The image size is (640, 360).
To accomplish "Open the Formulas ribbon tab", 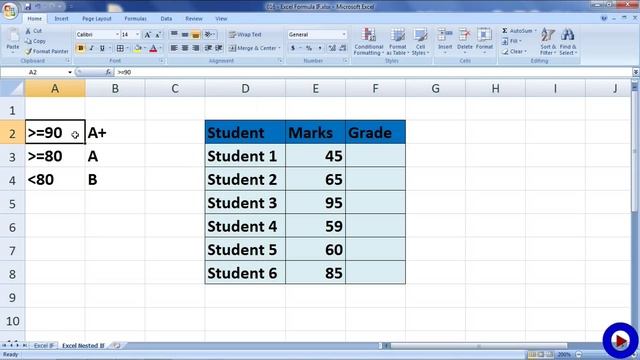I will pyautogui.click(x=135, y=19).
